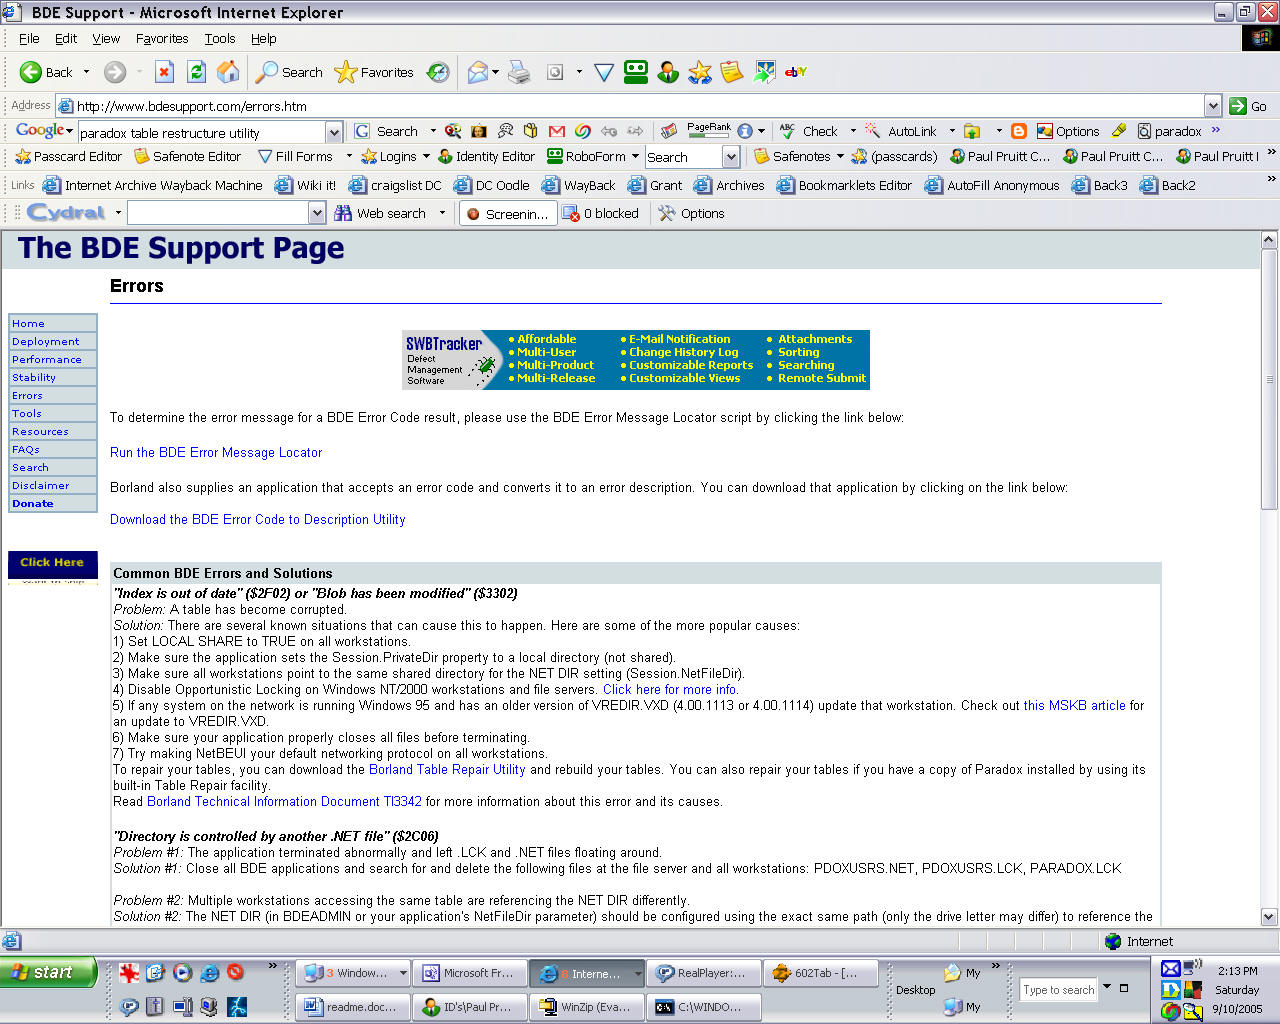Open the Favorites star button in IE toolbar

click(x=373, y=72)
